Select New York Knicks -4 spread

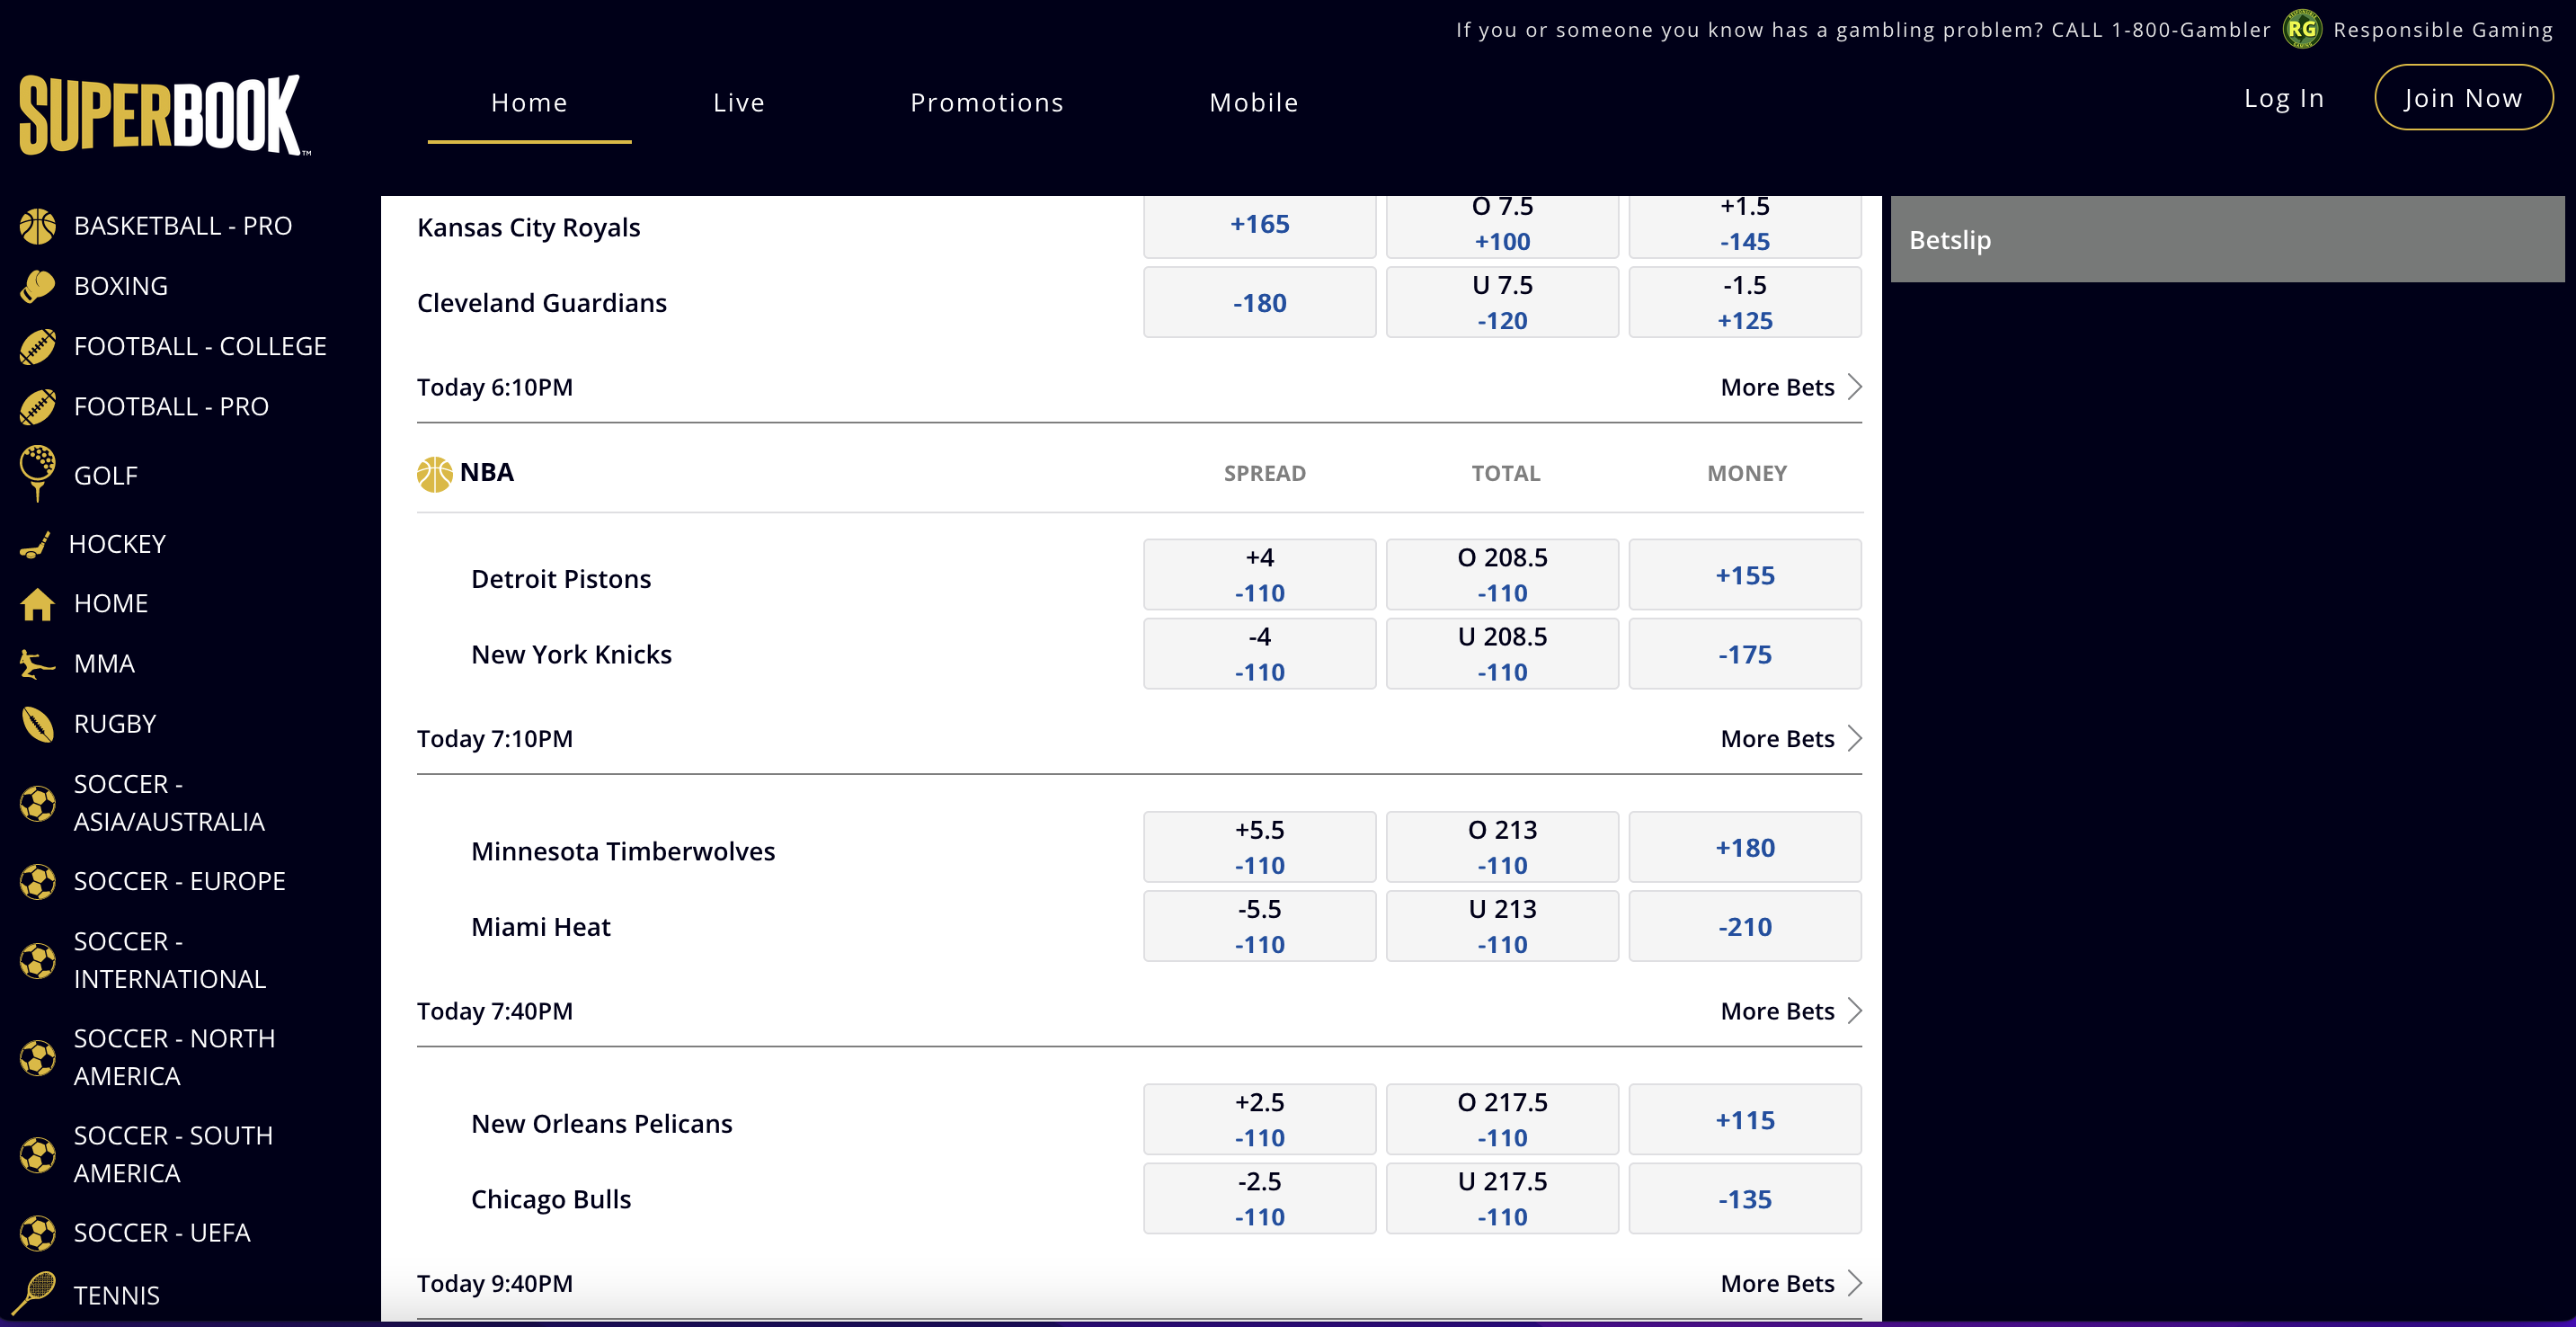point(1260,654)
